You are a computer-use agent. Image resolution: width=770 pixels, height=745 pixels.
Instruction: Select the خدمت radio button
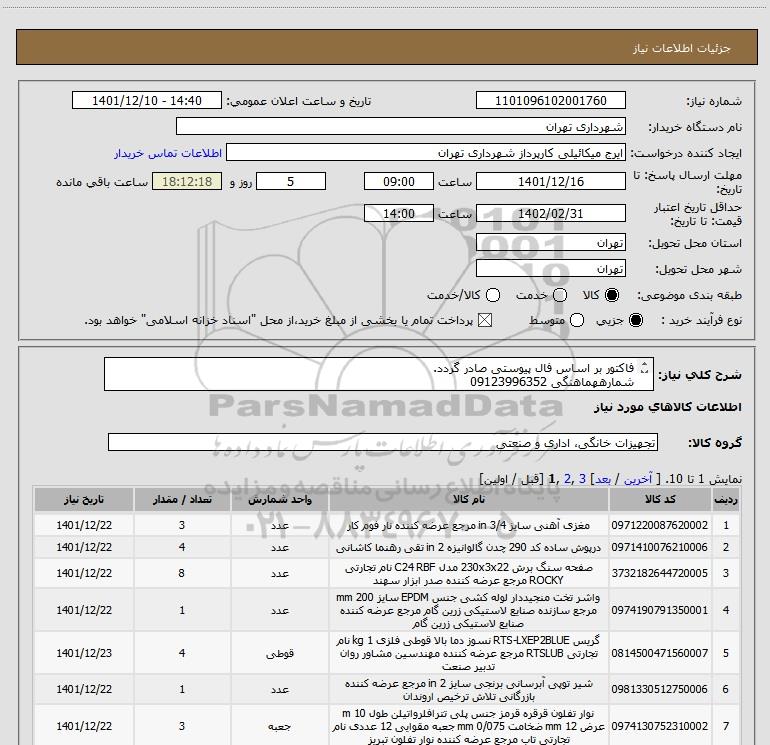(x=560, y=295)
